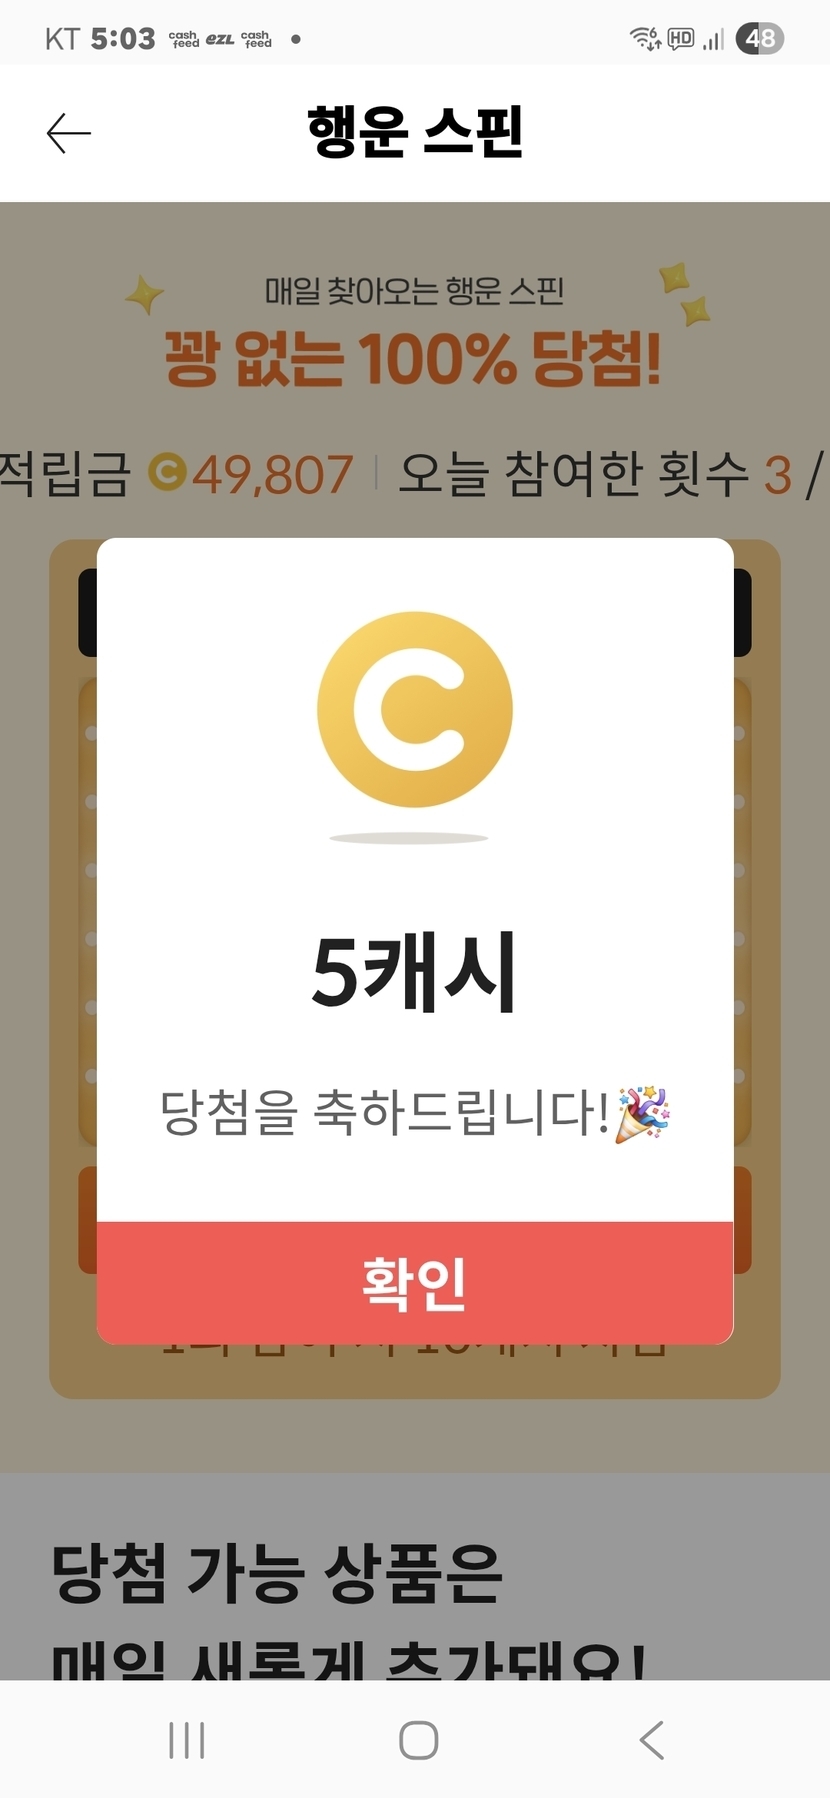Tap the battery indicator showing 48
This screenshot has width=830, height=1798.
tap(760, 39)
